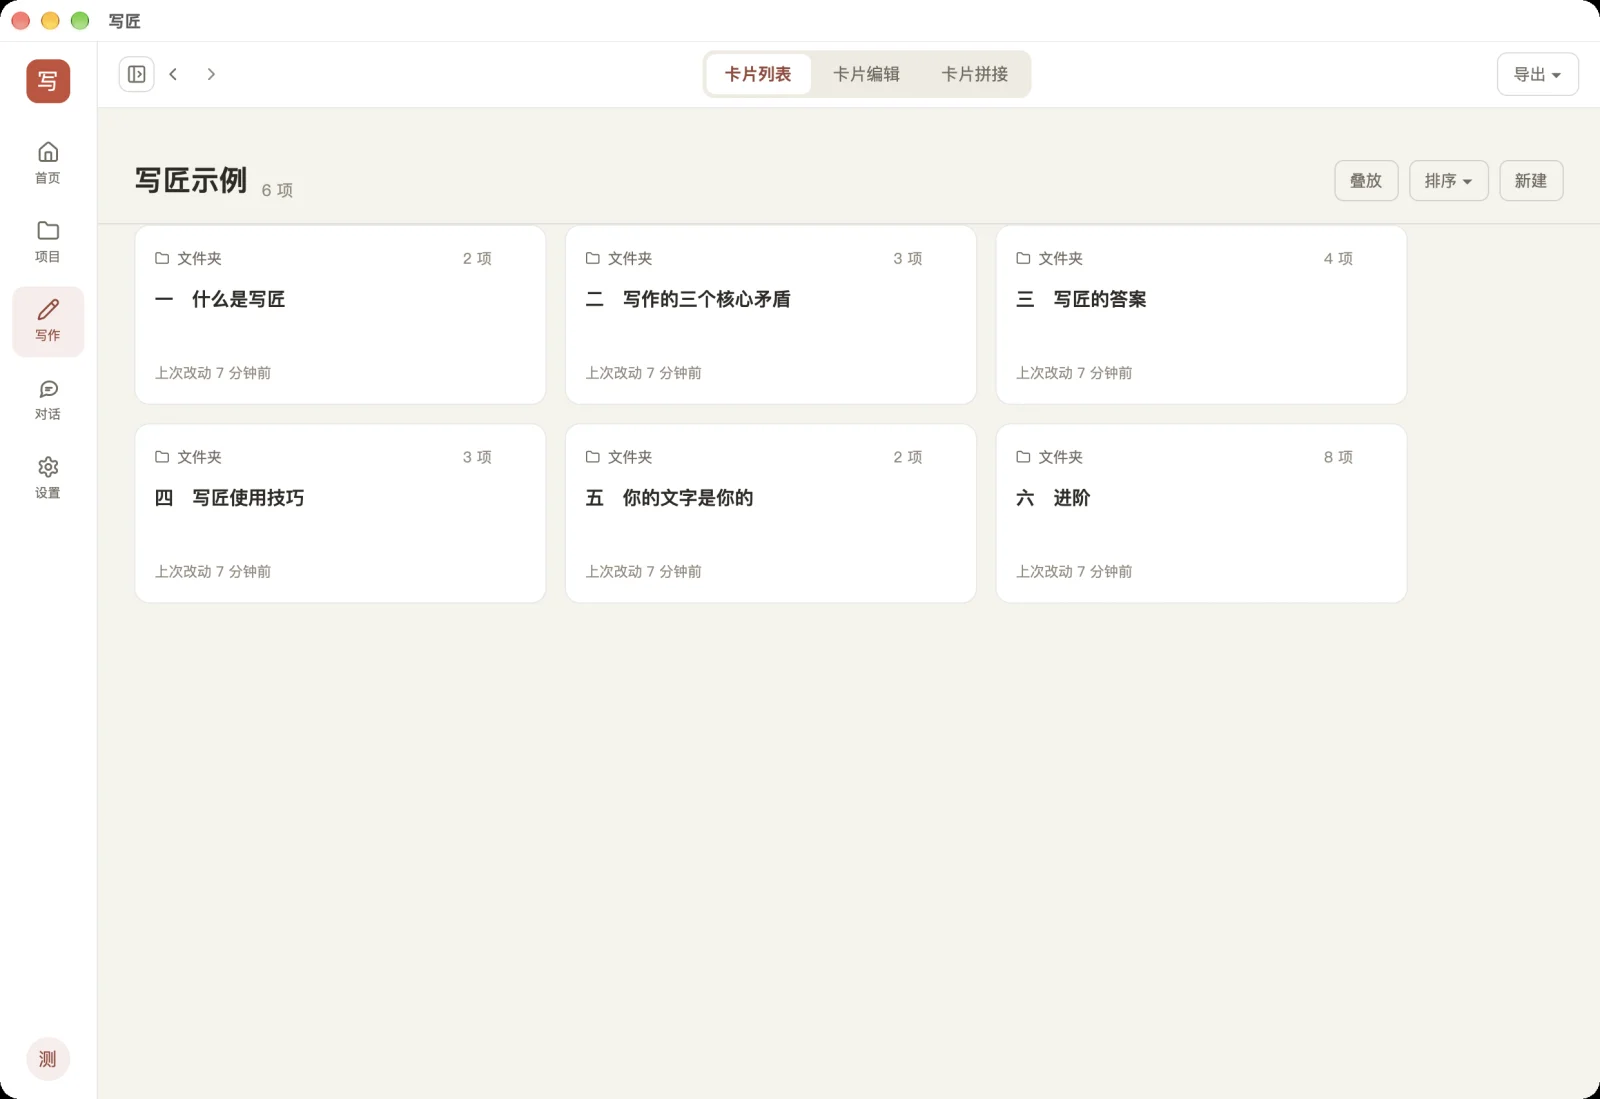The height and width of the screenshot is (1099, 1600).
Task: Open card 你的文字是你的
Action: coord(771,514)
